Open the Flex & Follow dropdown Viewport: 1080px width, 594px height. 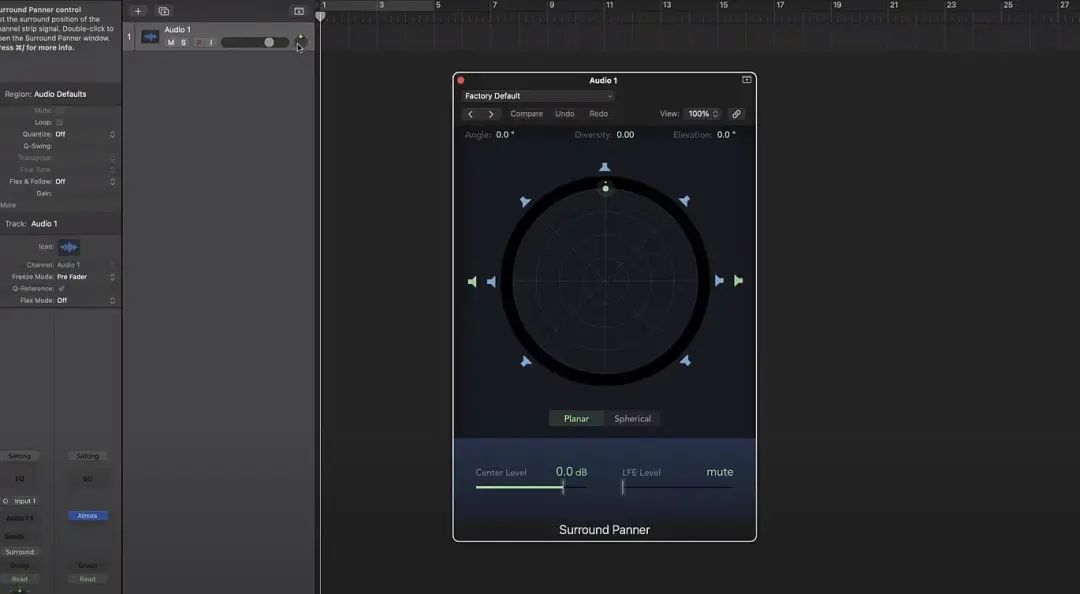85,181
